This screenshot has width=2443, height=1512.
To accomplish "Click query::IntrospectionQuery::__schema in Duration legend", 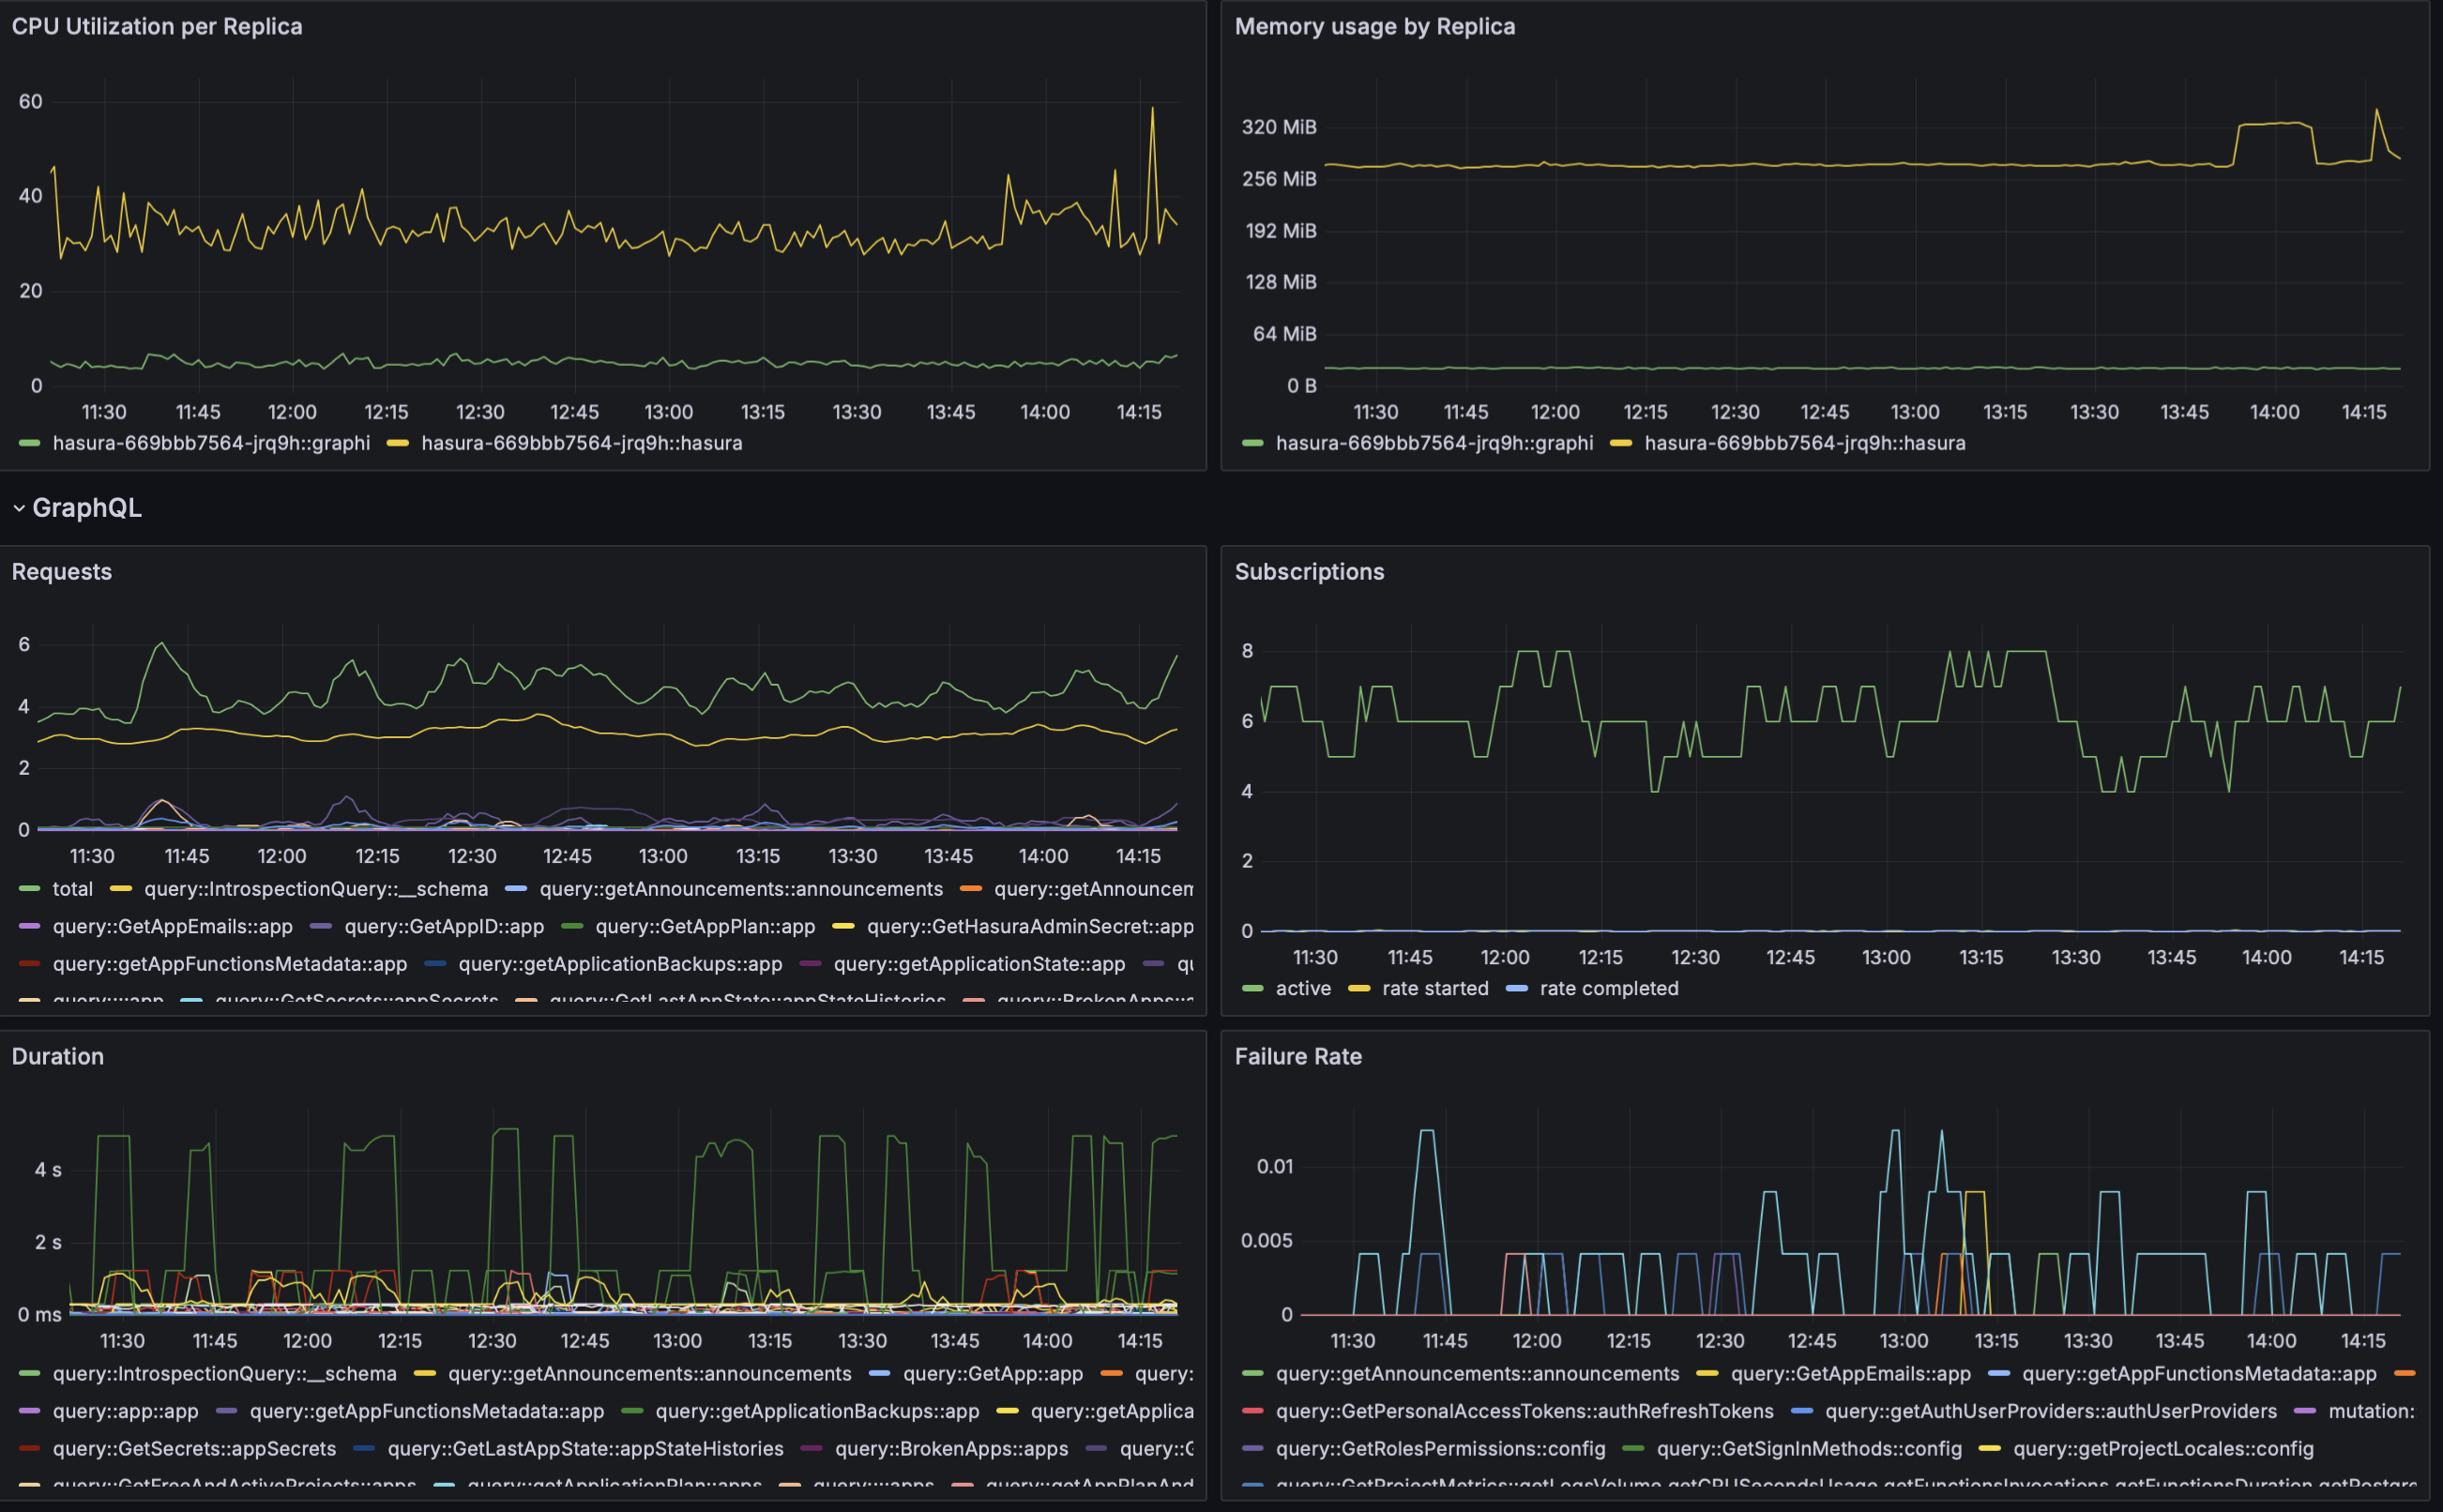I will (226, 1374).
